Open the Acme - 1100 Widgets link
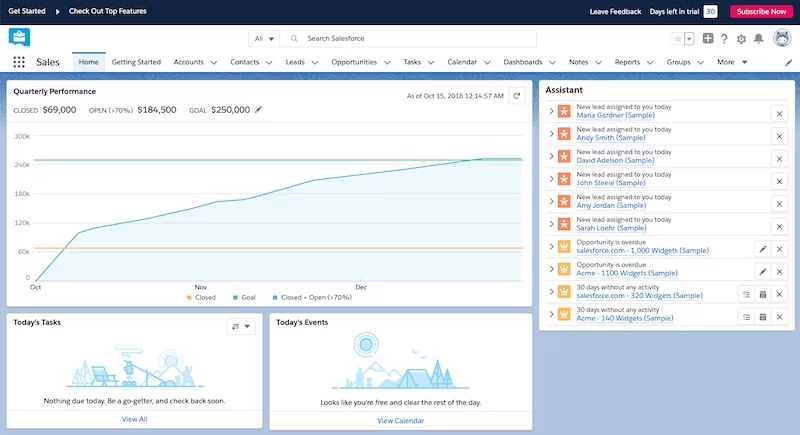Viewport: 800px width, 435px height. tap(627, 273)
